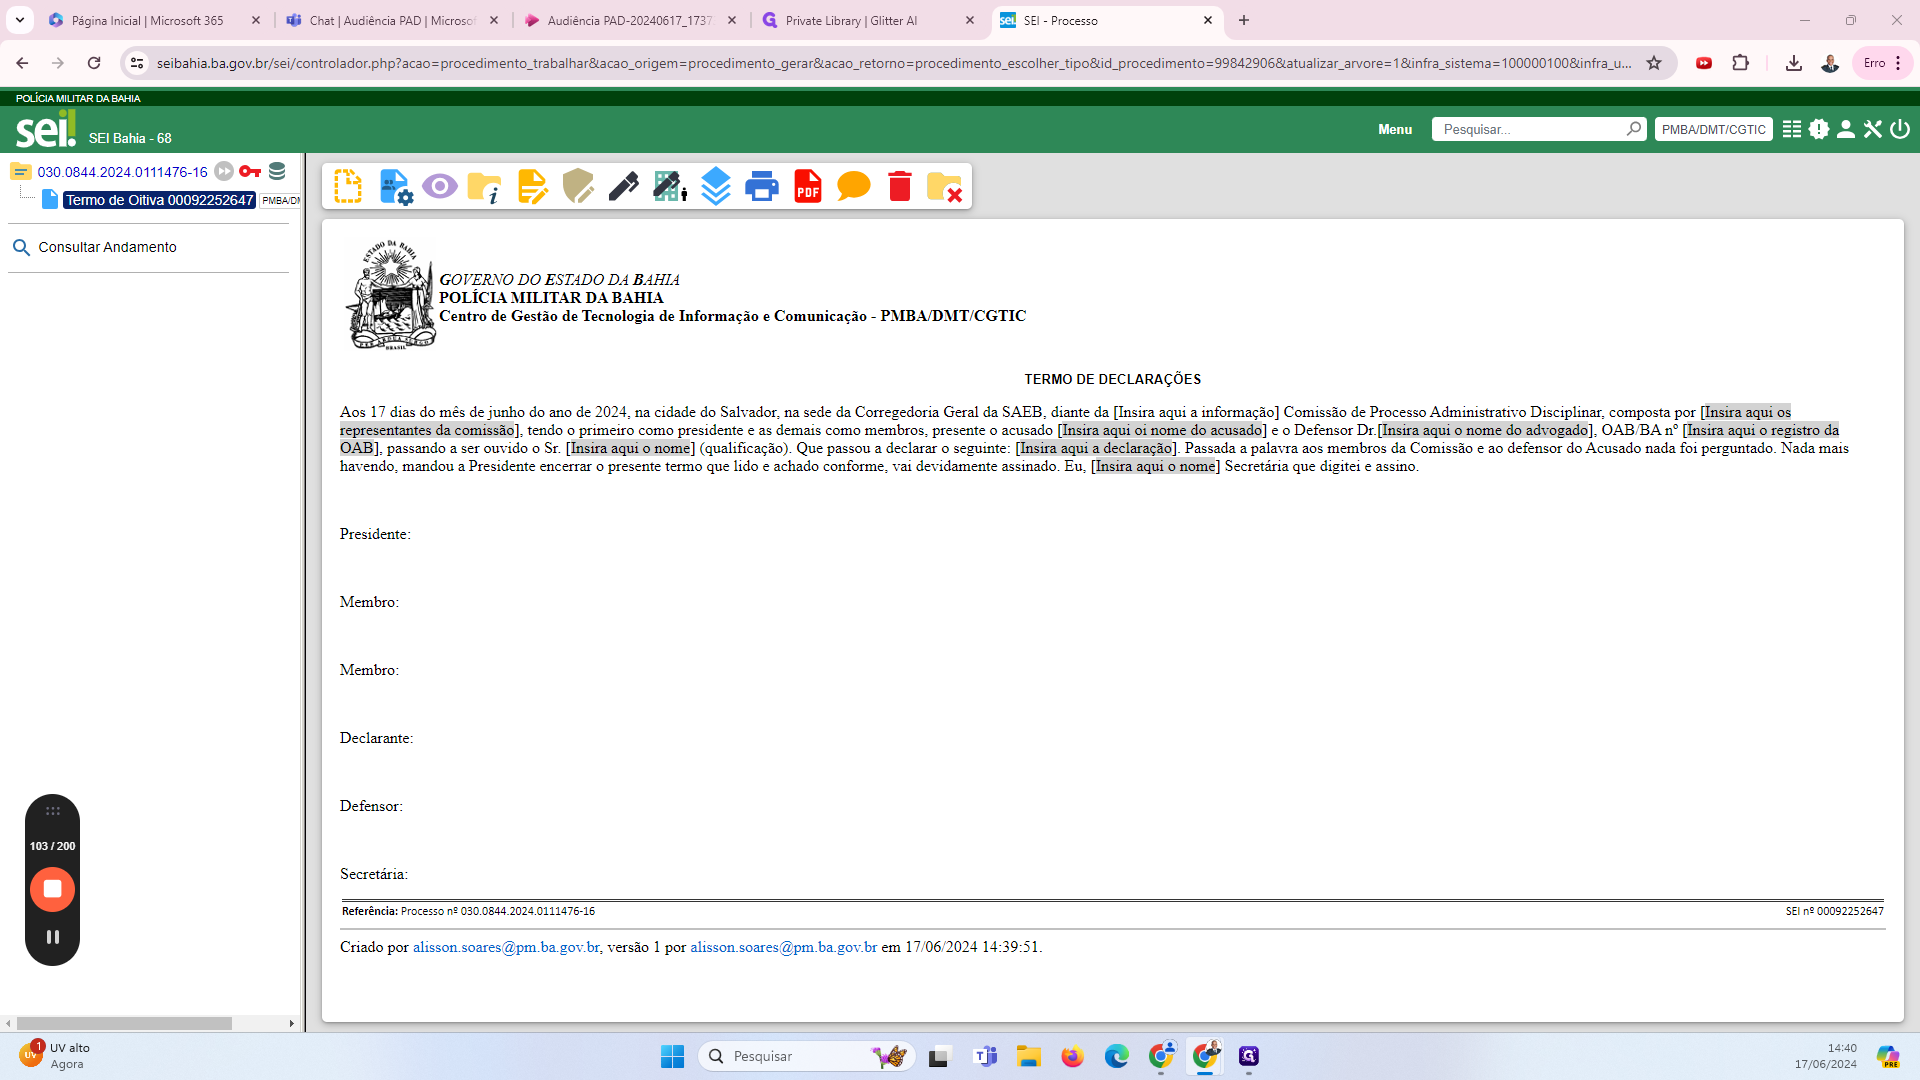Open Microsoft Teams from taskbar
This screenshot has height=1080, width=1920.
[985, 1056]
